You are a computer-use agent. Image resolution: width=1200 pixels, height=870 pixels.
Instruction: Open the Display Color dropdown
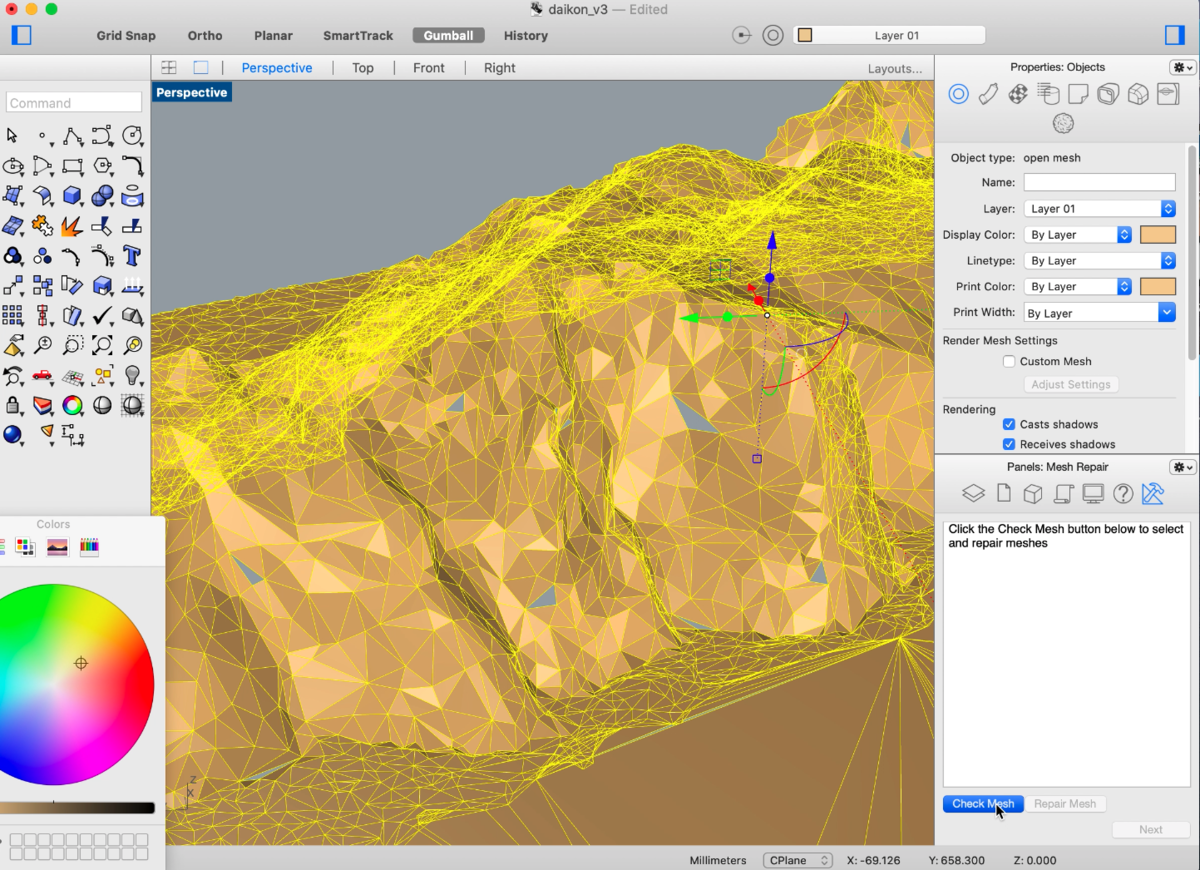(1078, 235)
